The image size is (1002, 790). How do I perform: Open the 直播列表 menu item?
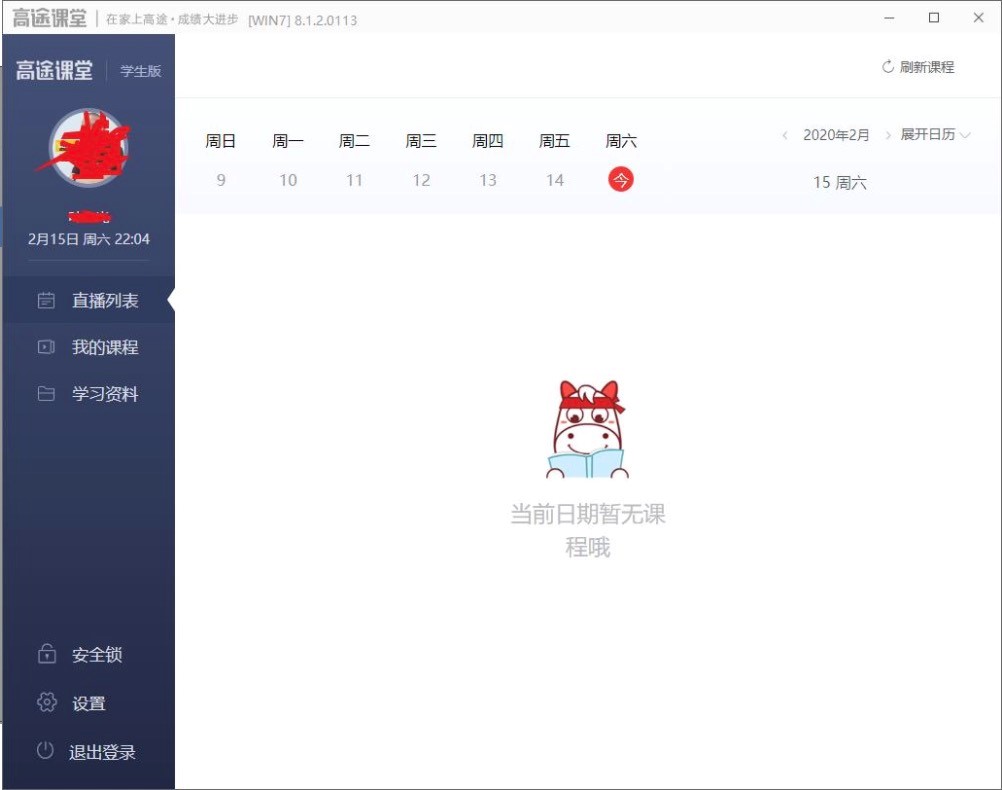coord(88,300)
